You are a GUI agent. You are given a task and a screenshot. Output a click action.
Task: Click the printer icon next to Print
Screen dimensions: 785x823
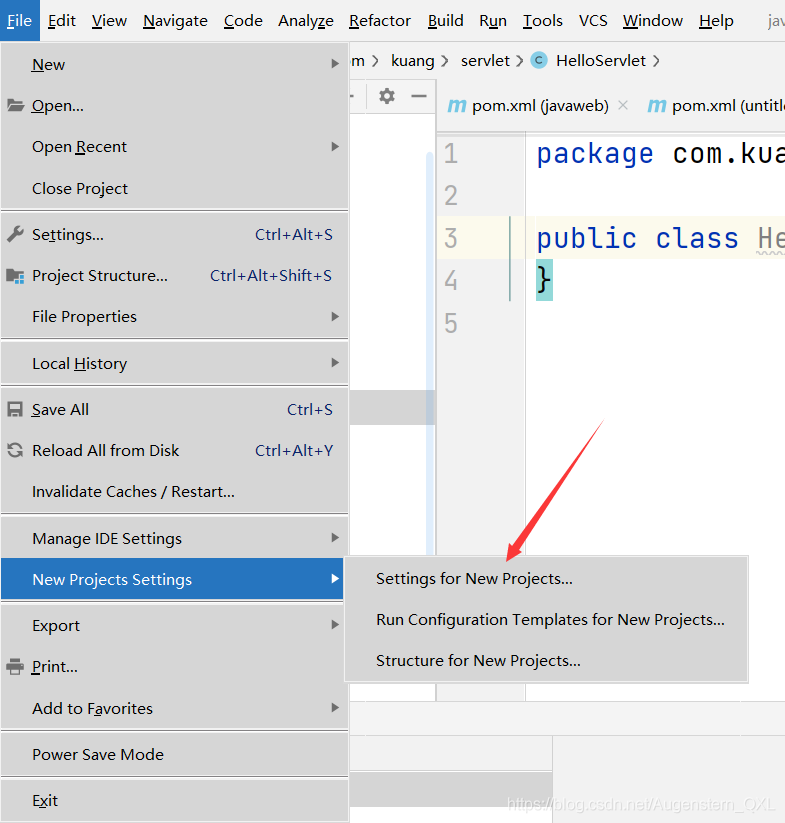point(15,667)
